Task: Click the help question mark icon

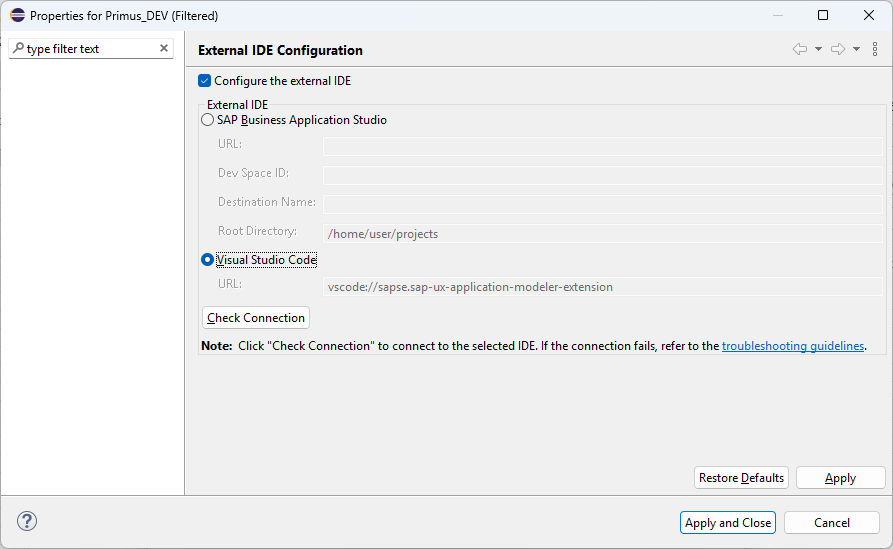Action: click(27, 521)
